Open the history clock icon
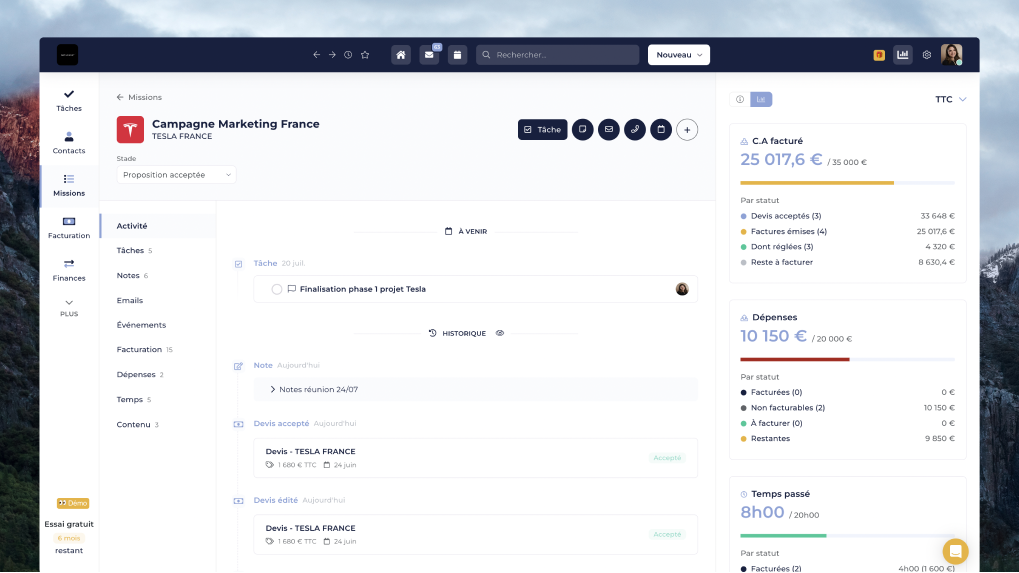The width and height of the screenshot is (1019, 573). coord(348,55)
